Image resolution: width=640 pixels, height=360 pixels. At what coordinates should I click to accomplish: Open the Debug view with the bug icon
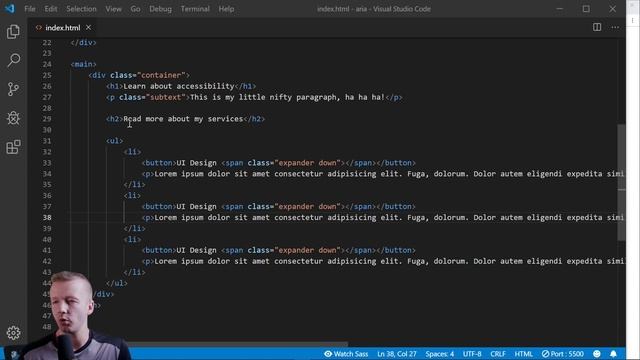pyautogui.click(x=13, y=118)
